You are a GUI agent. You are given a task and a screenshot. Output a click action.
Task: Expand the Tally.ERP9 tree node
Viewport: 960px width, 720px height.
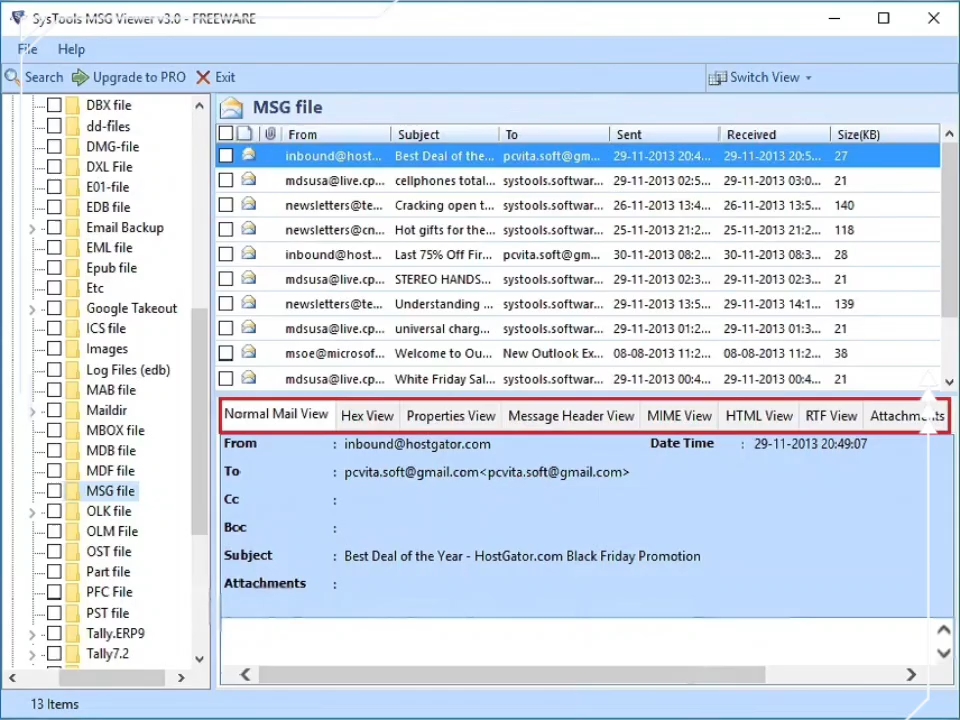coord(32,633)
